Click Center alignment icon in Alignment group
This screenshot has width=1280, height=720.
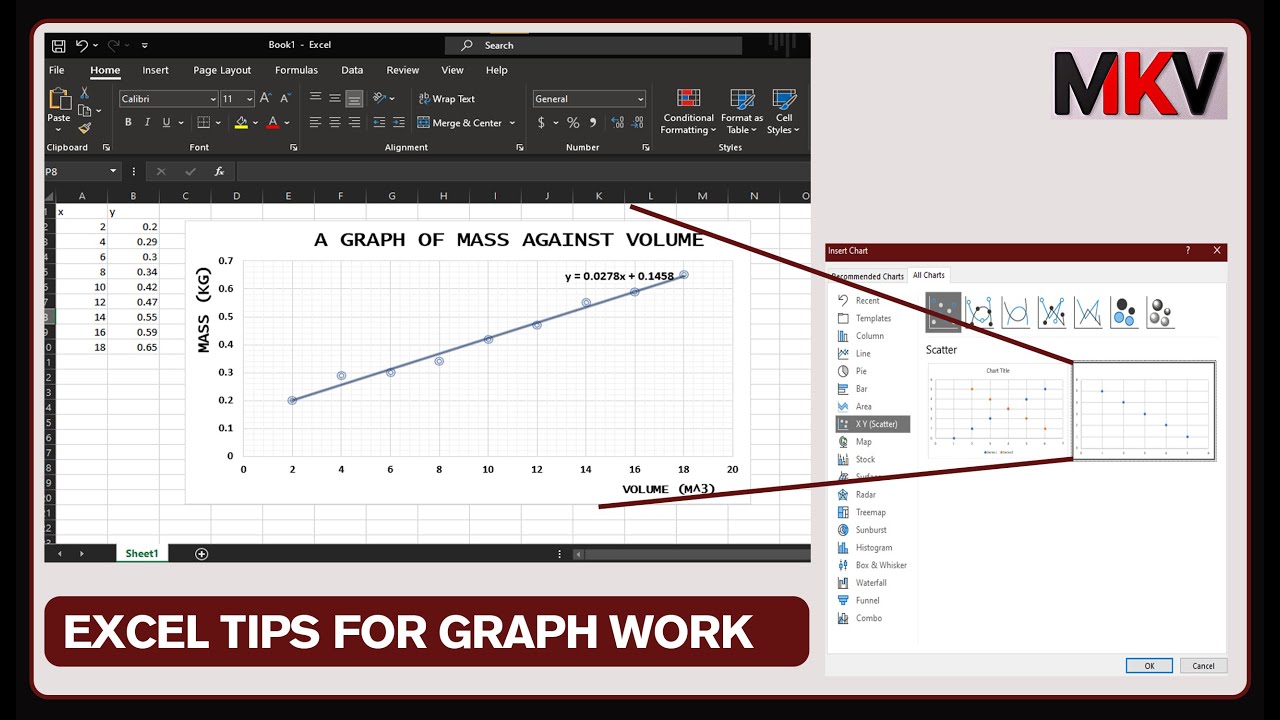(x=335, y=122)
